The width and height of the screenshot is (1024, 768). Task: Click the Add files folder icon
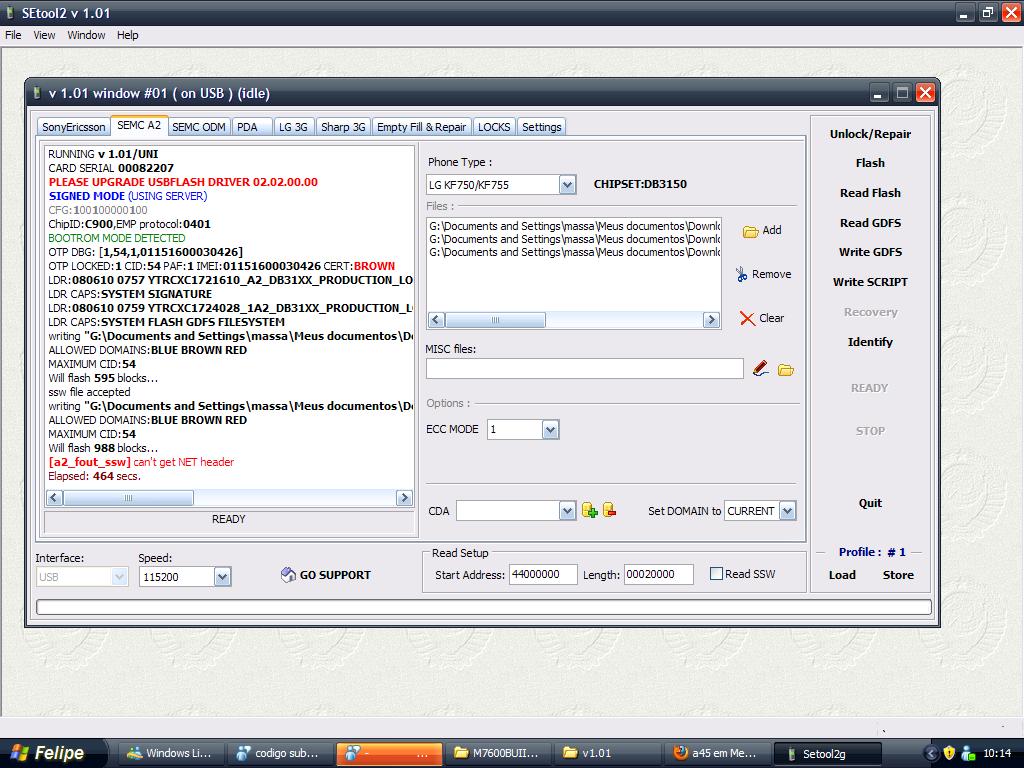pos(750,231)
